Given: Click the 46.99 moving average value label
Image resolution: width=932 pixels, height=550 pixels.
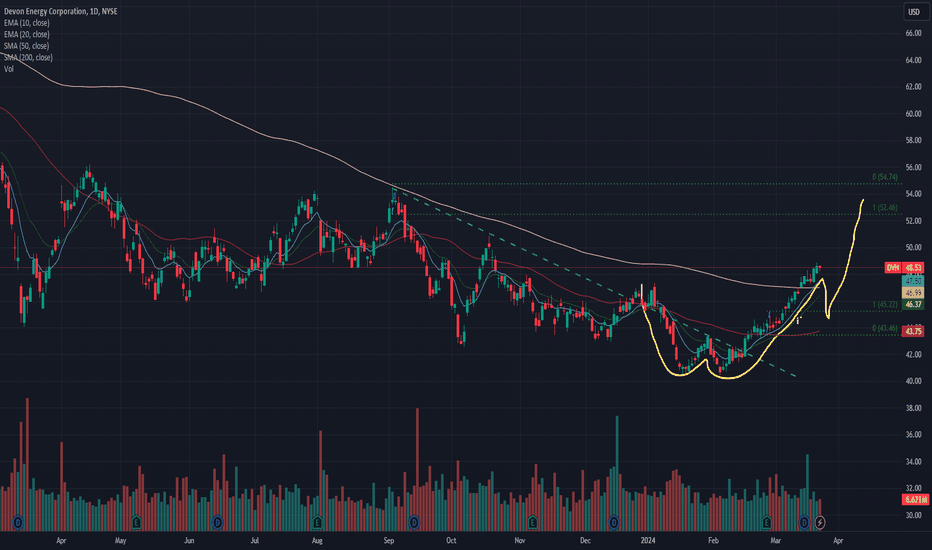Looking at the screenshot, I should 914,293.
